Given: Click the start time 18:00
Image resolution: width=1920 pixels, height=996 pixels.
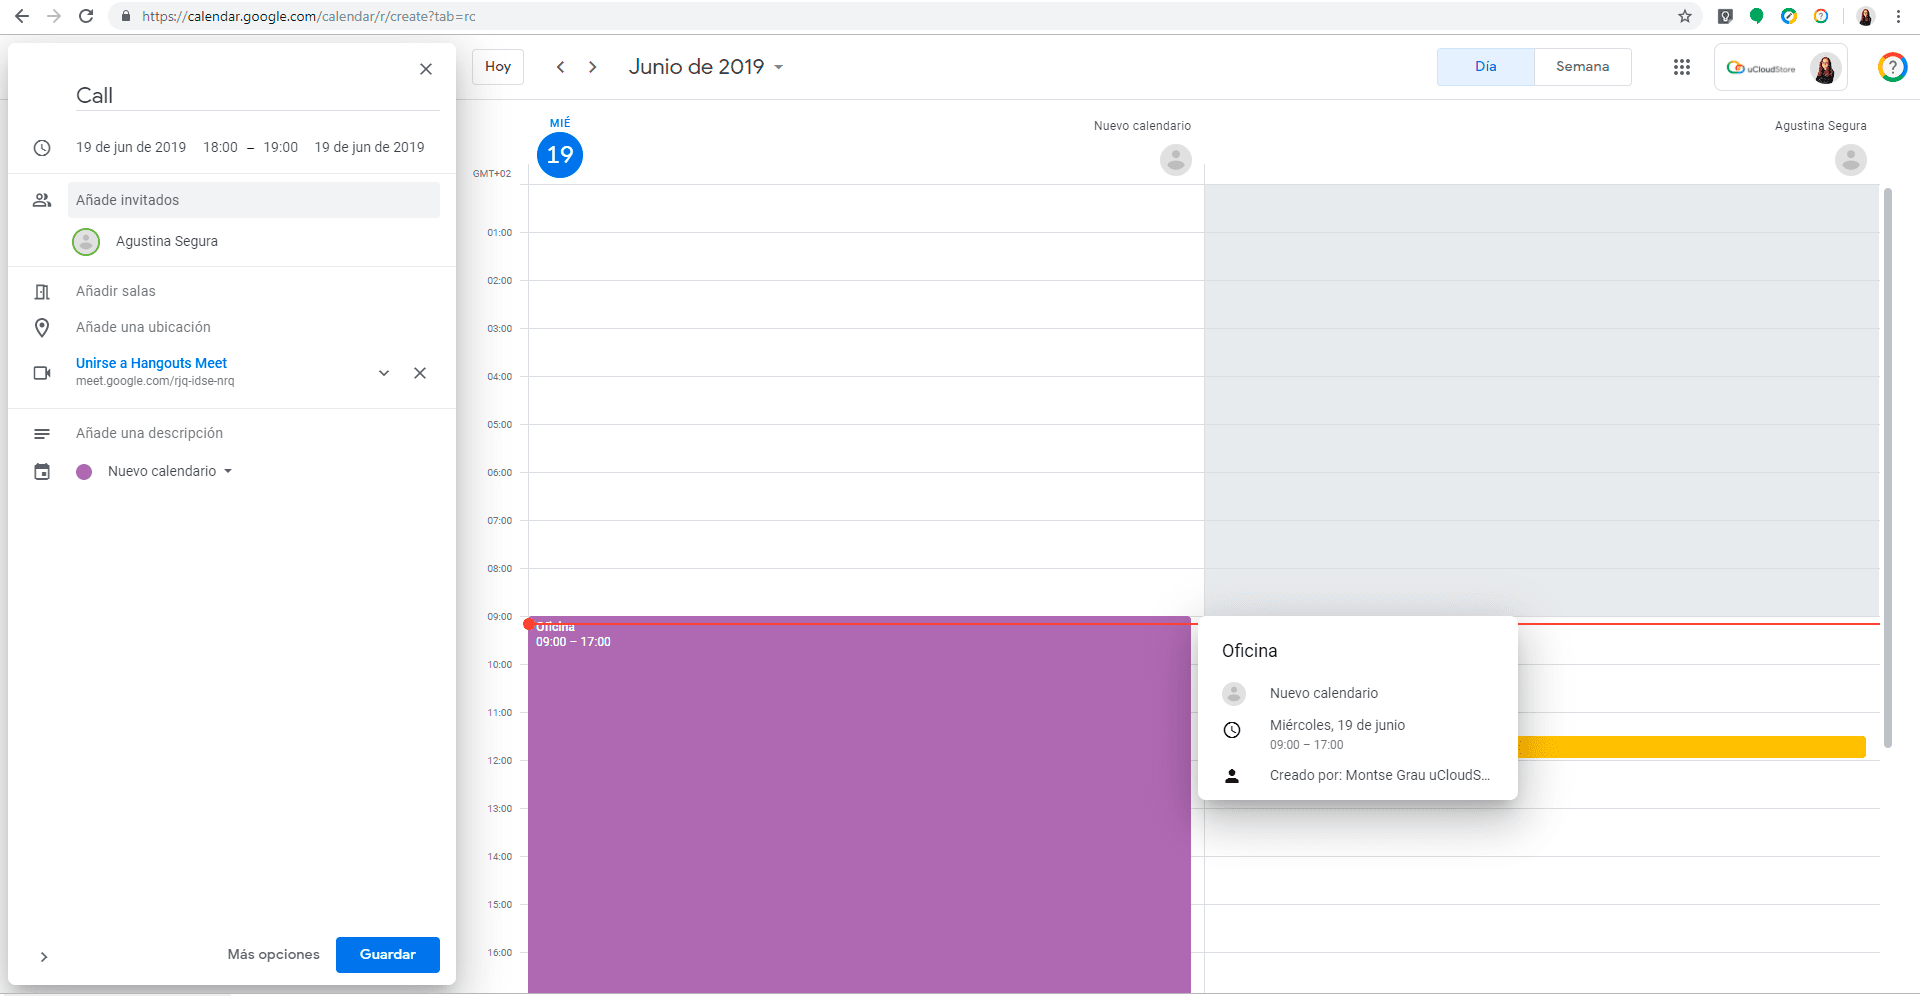Looking at the screenshot, I should (220, 147).
